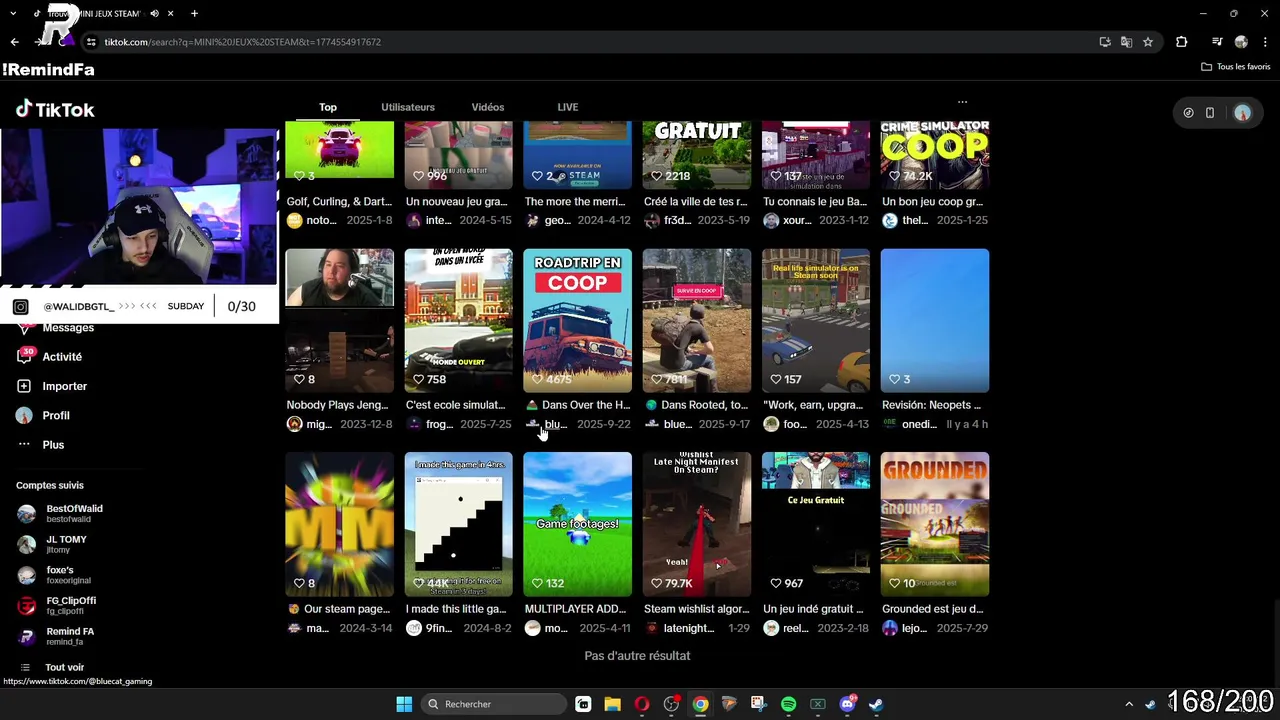Click caption 'Revisión: Neopets ...'

point(931,405)
